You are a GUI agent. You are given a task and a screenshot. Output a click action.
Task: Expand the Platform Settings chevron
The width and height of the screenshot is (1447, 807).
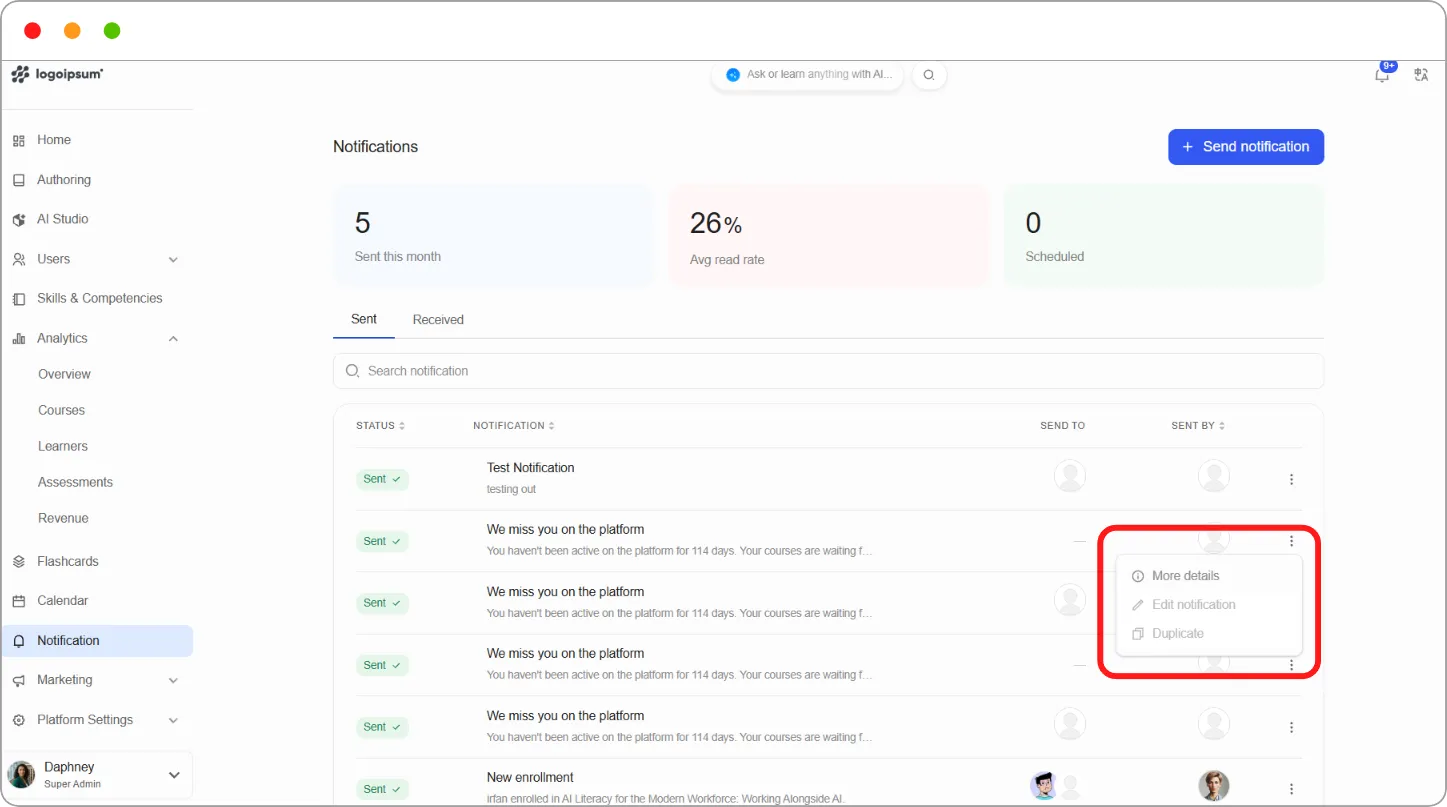[x=173, y=720]
